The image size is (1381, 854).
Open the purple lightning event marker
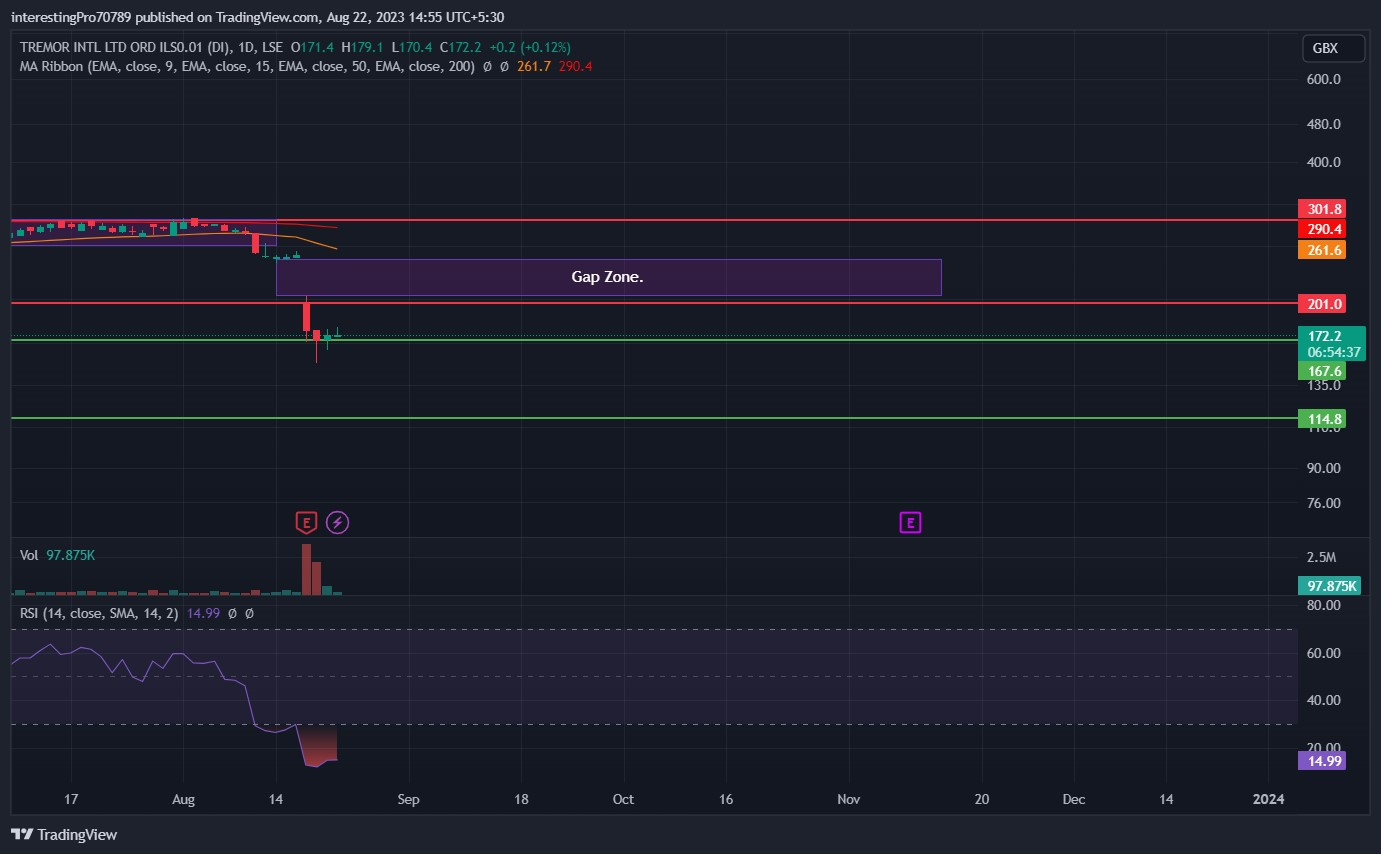pos(338,521)
